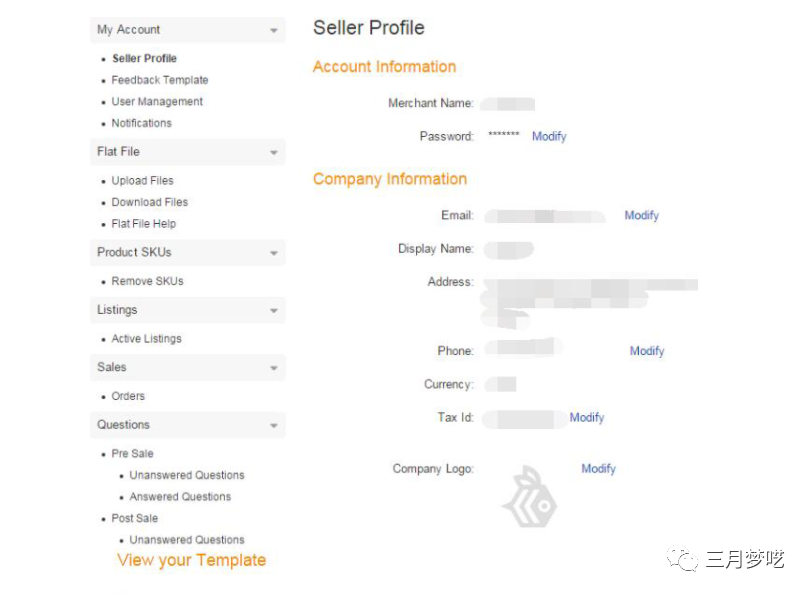Select Upload Files option
Viewport: 811px width, 595px height.
click(142, 181)
